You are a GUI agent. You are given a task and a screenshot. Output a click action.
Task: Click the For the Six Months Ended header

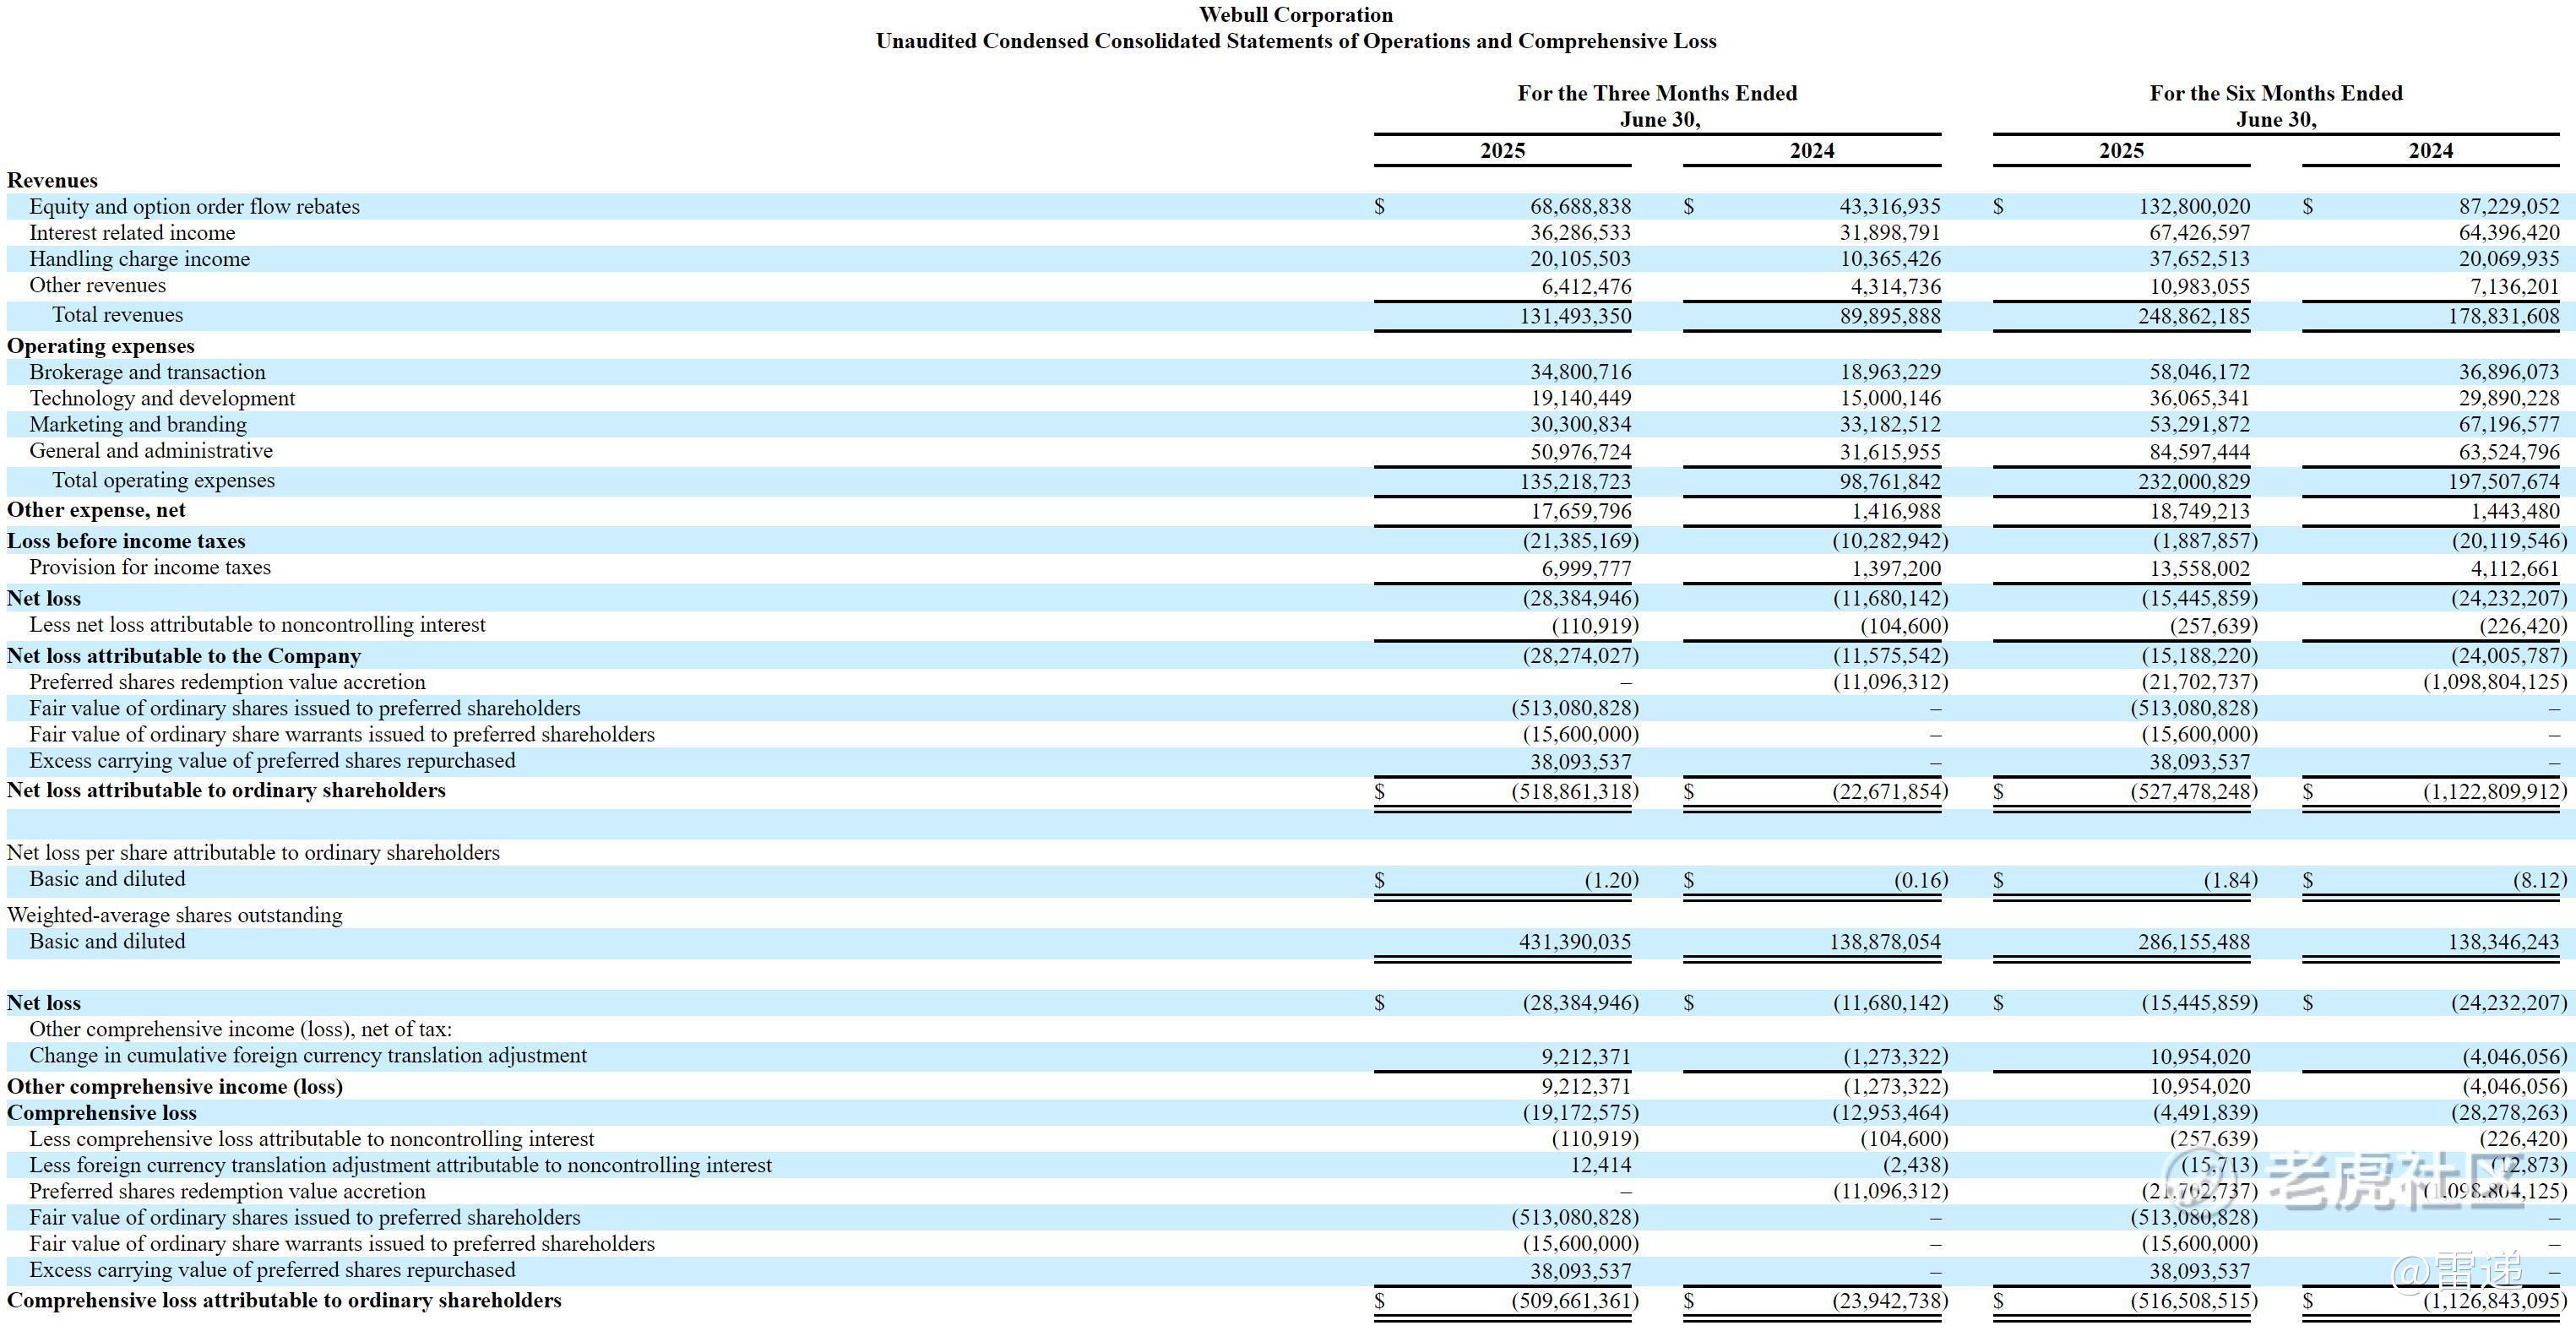click(2275, 93)
